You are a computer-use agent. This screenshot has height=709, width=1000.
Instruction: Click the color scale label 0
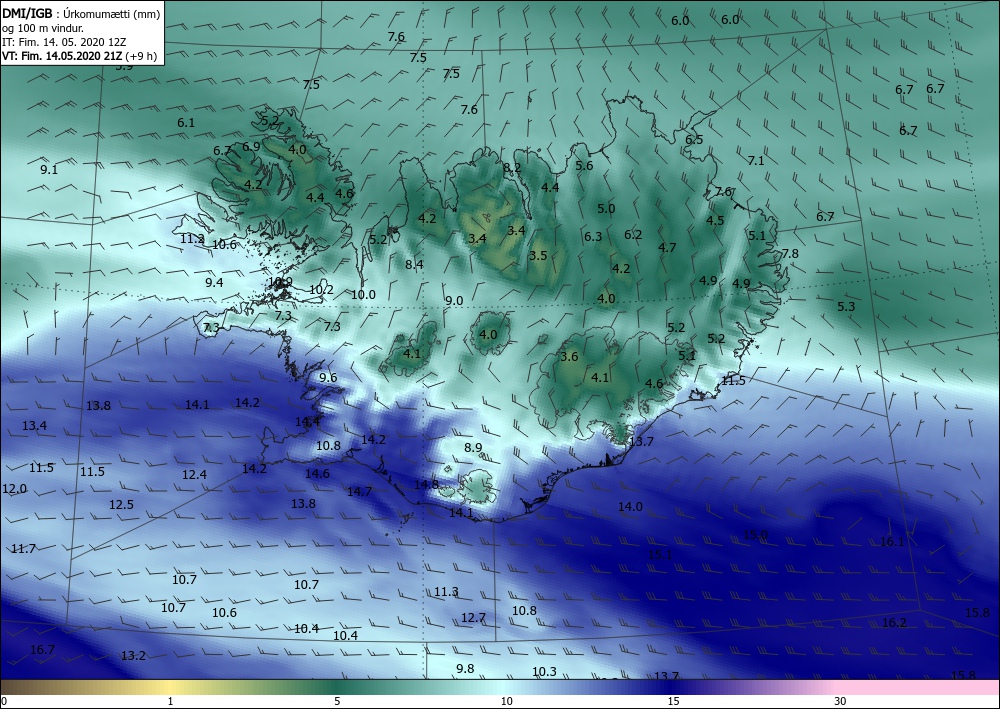click(x=4, y=701)
